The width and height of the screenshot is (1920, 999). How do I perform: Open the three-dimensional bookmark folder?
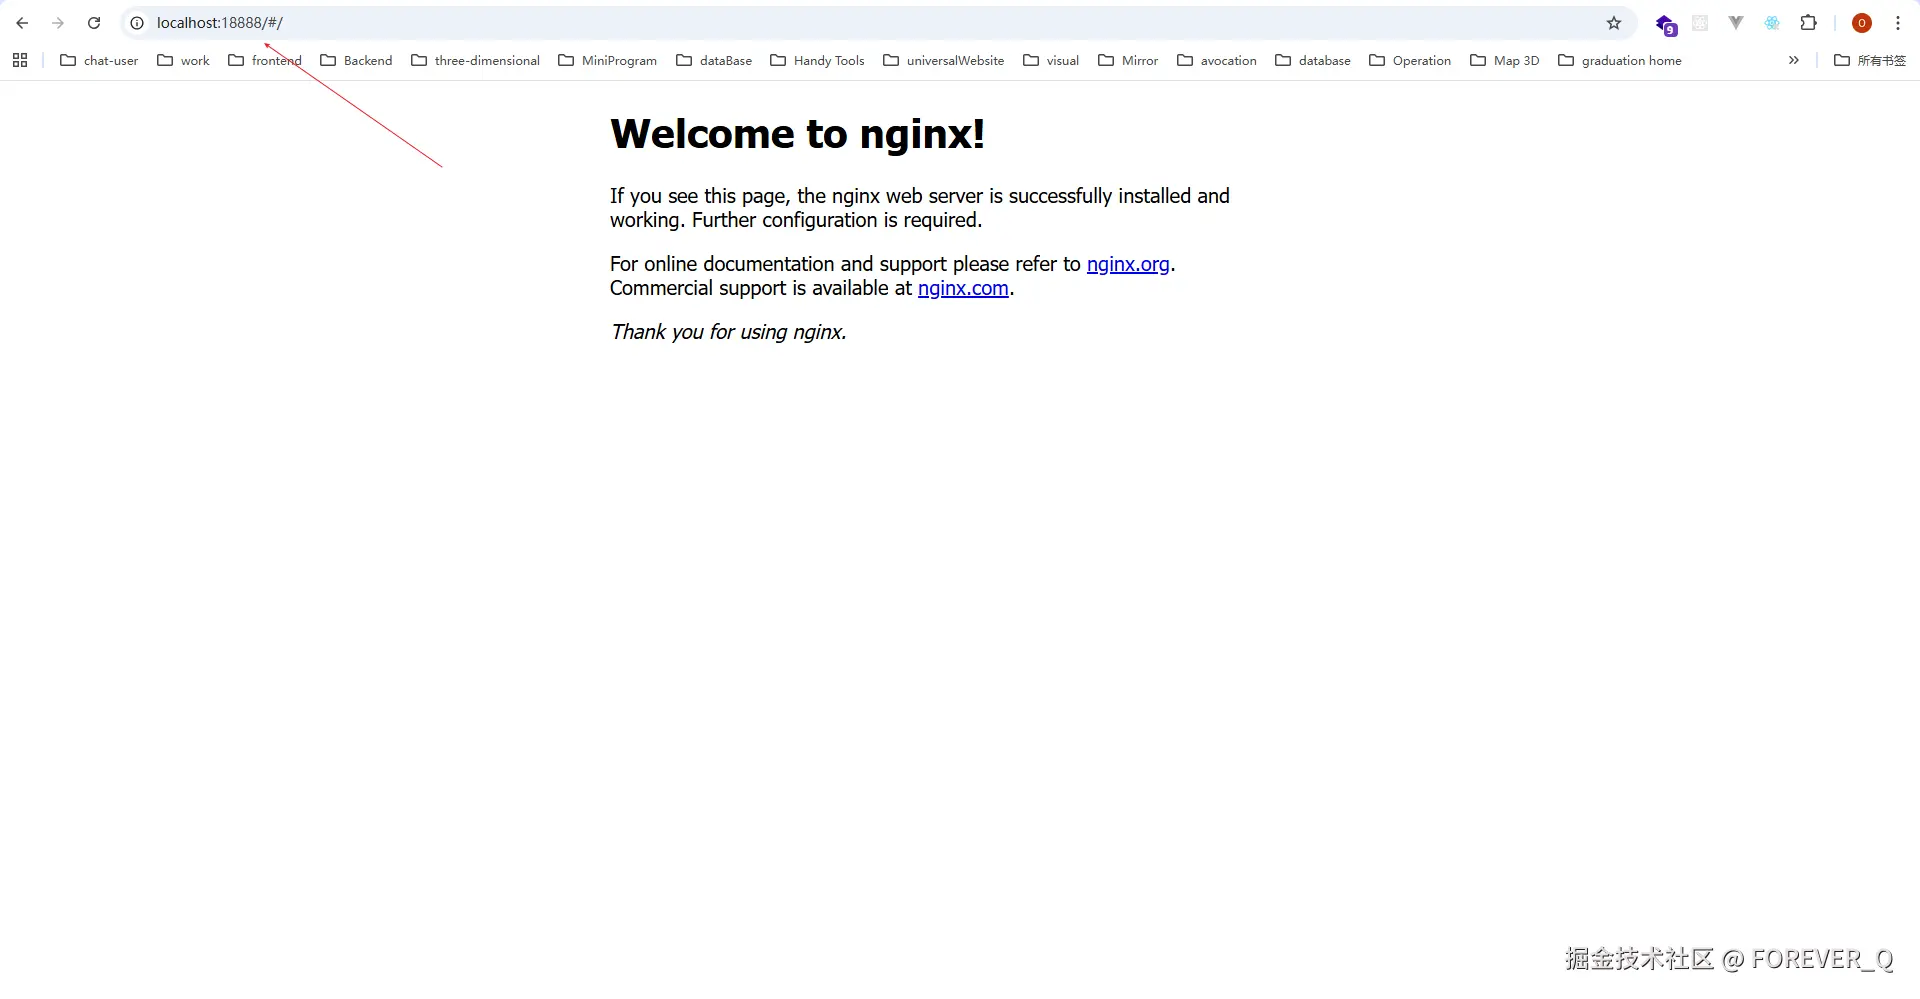475,60
